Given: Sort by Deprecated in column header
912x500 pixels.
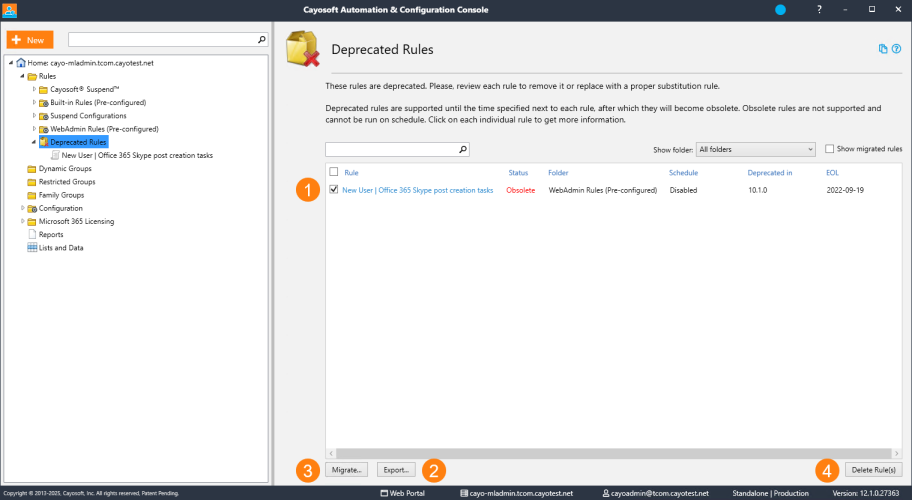Looking at the screenshot, I should click(x=770, y=173).
